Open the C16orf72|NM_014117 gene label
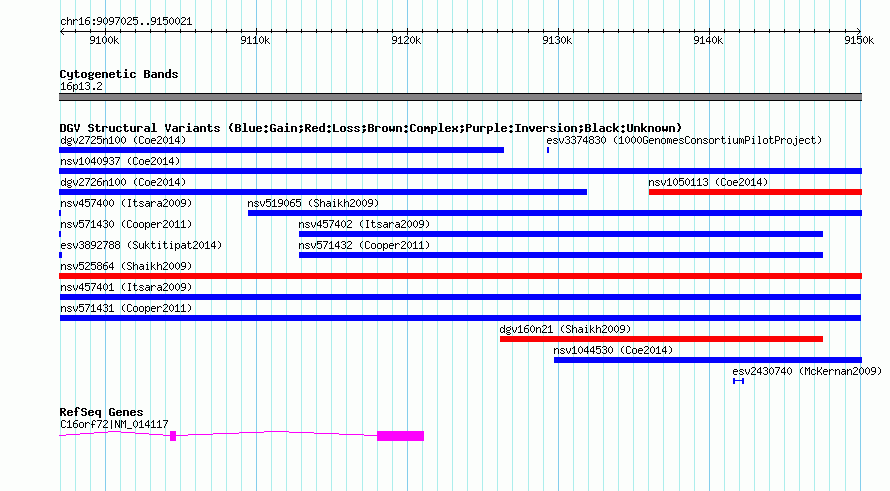The height and width of the screenshot is (491, 890). tap(114, 424)
